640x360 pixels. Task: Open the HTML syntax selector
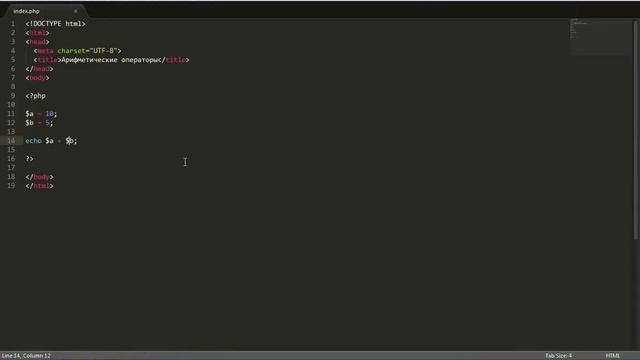(612, 356)
